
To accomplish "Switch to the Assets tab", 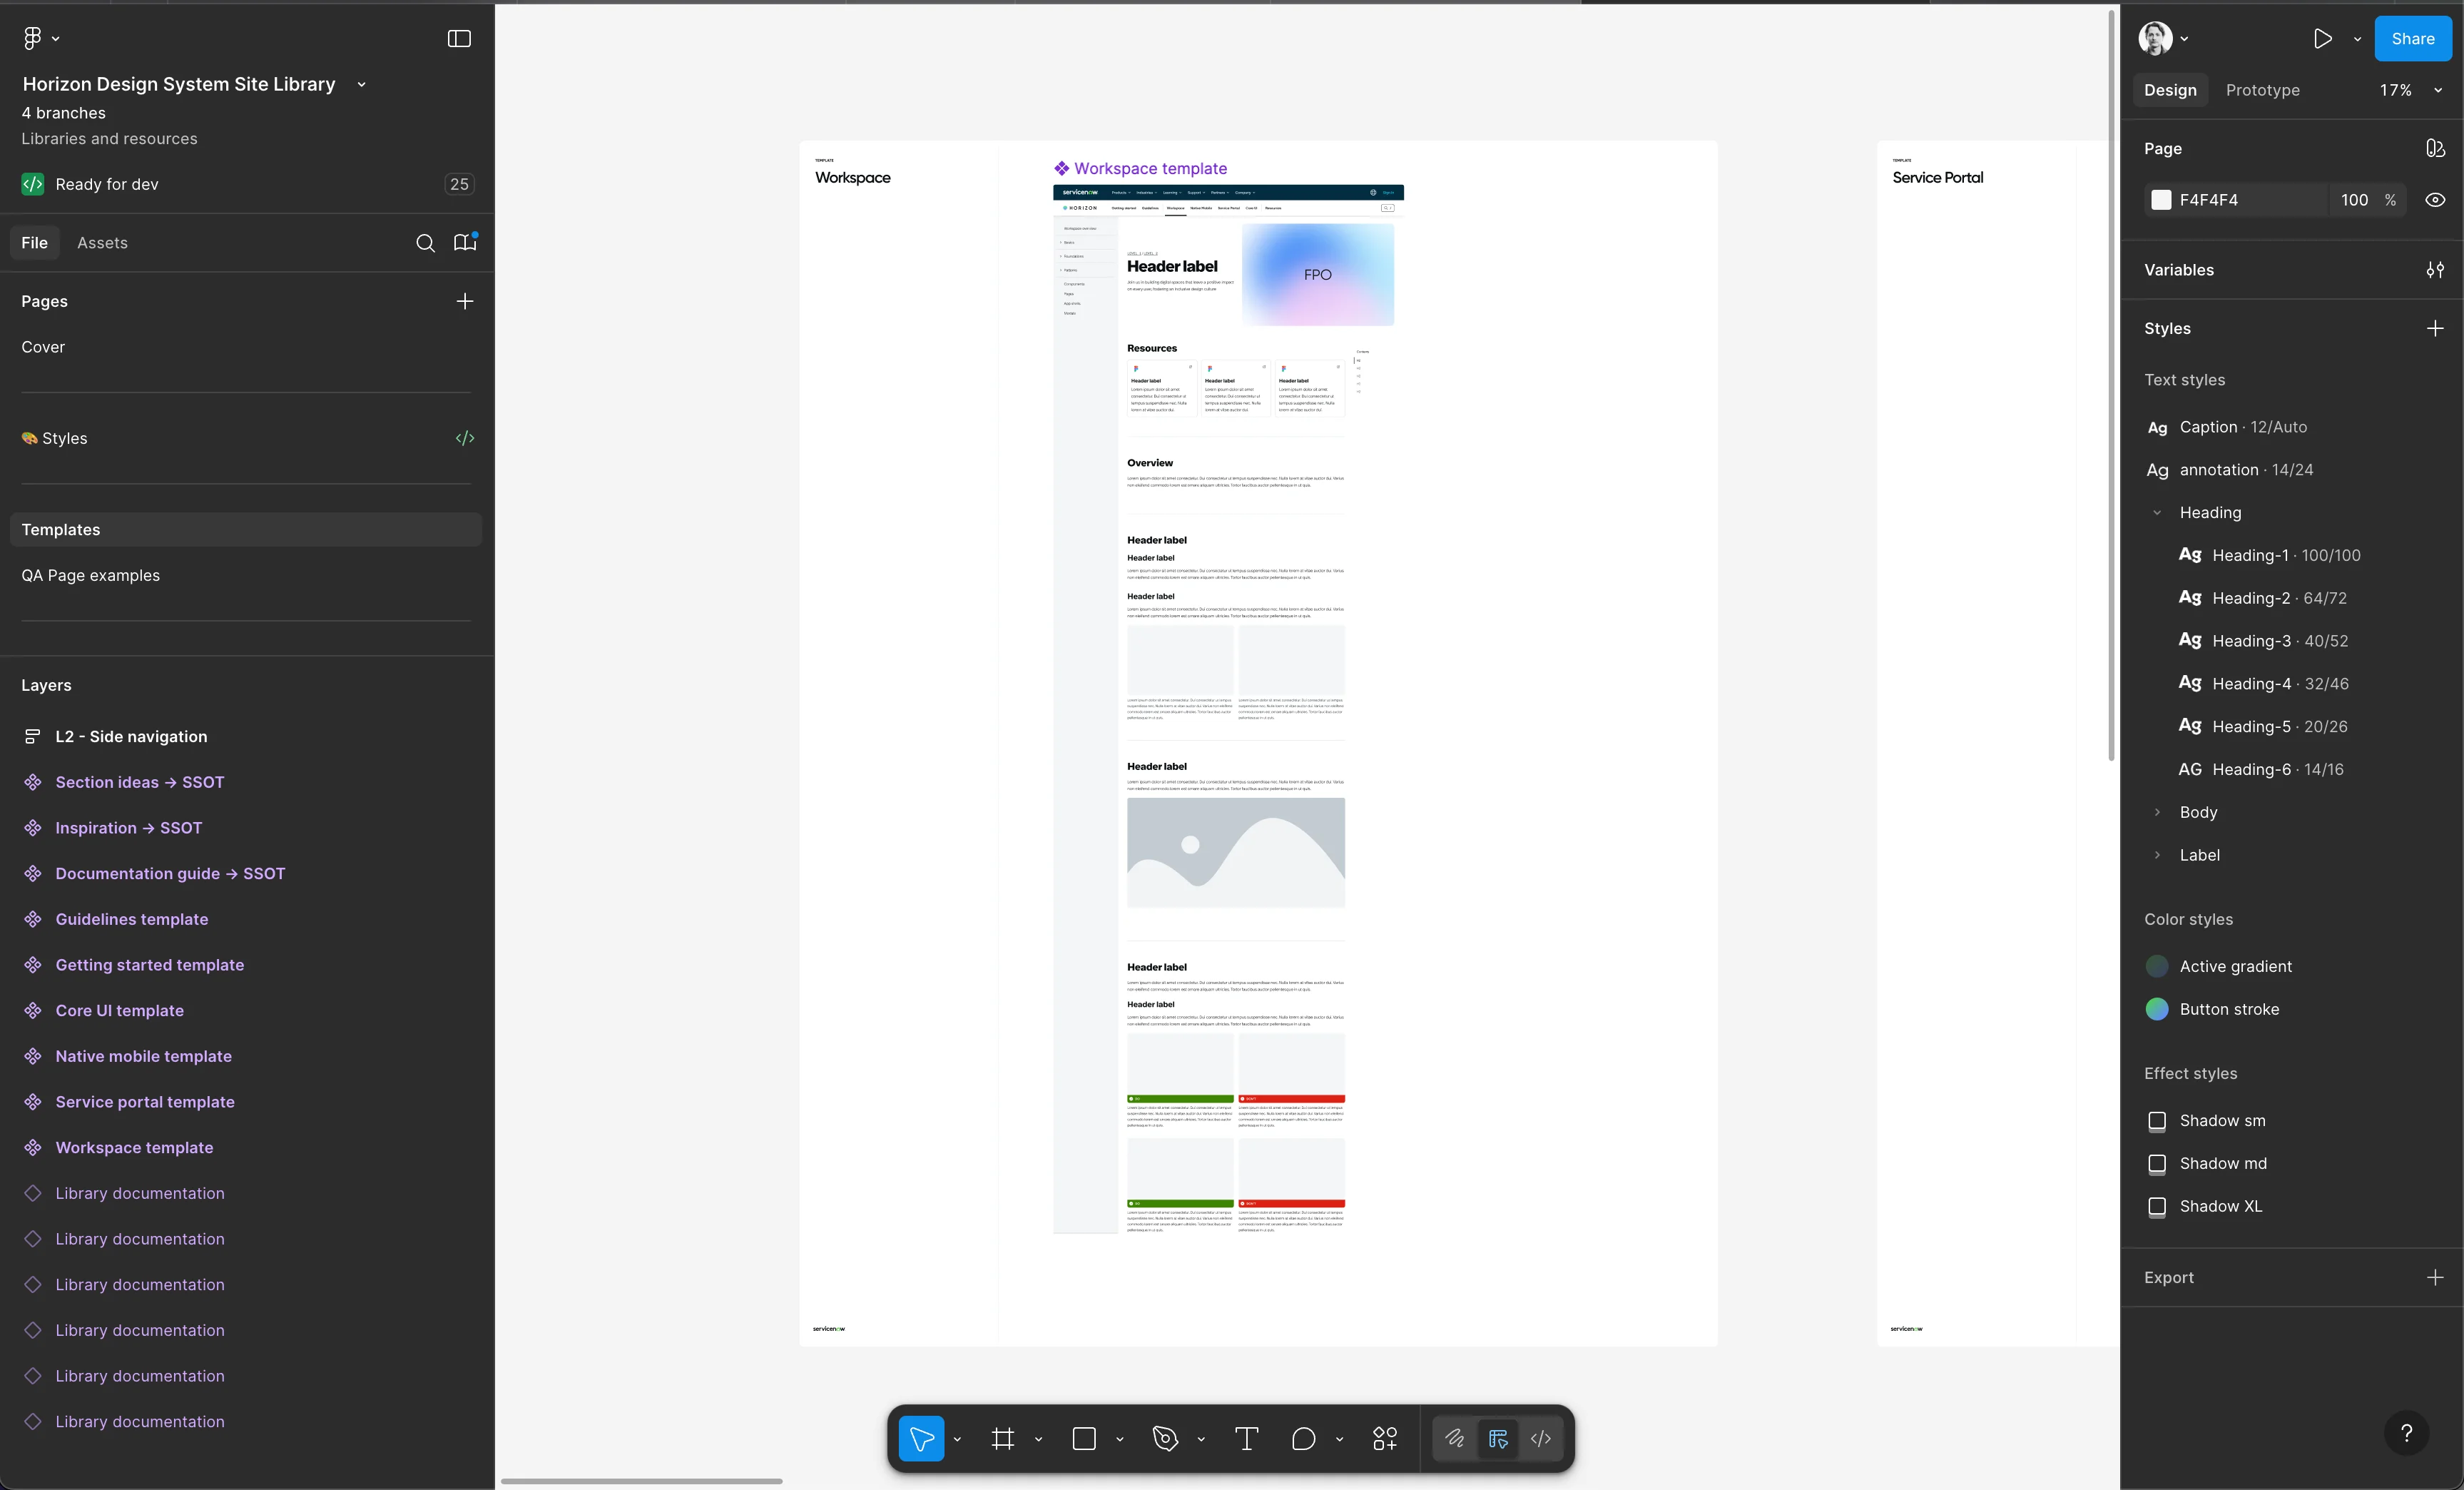I will pos(103,242).
